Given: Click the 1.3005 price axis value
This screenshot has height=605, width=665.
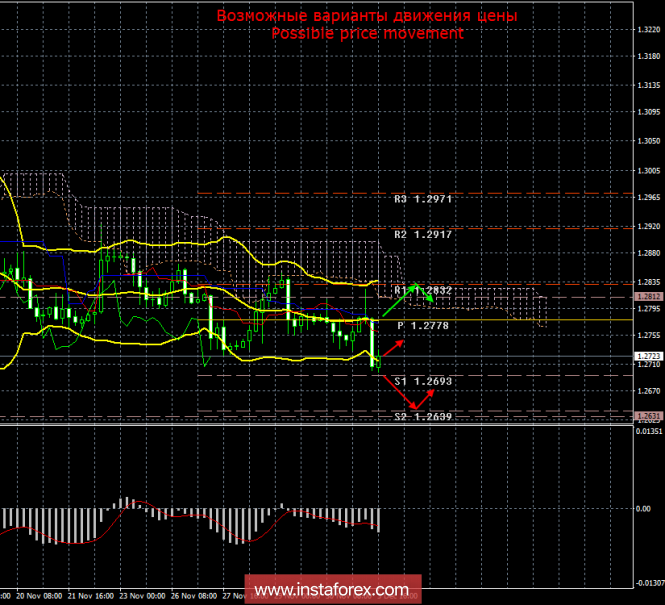Looking at the screenshot, I should (x=649, y=171).
